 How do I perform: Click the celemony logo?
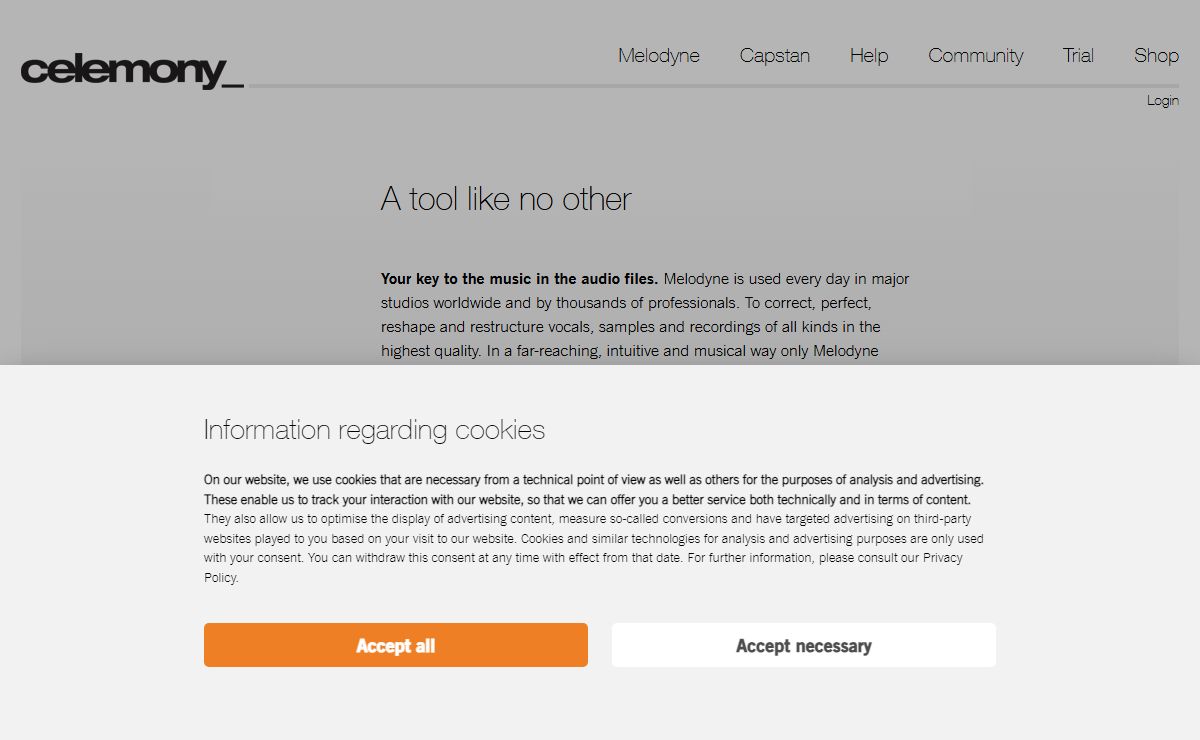point(132,70)
